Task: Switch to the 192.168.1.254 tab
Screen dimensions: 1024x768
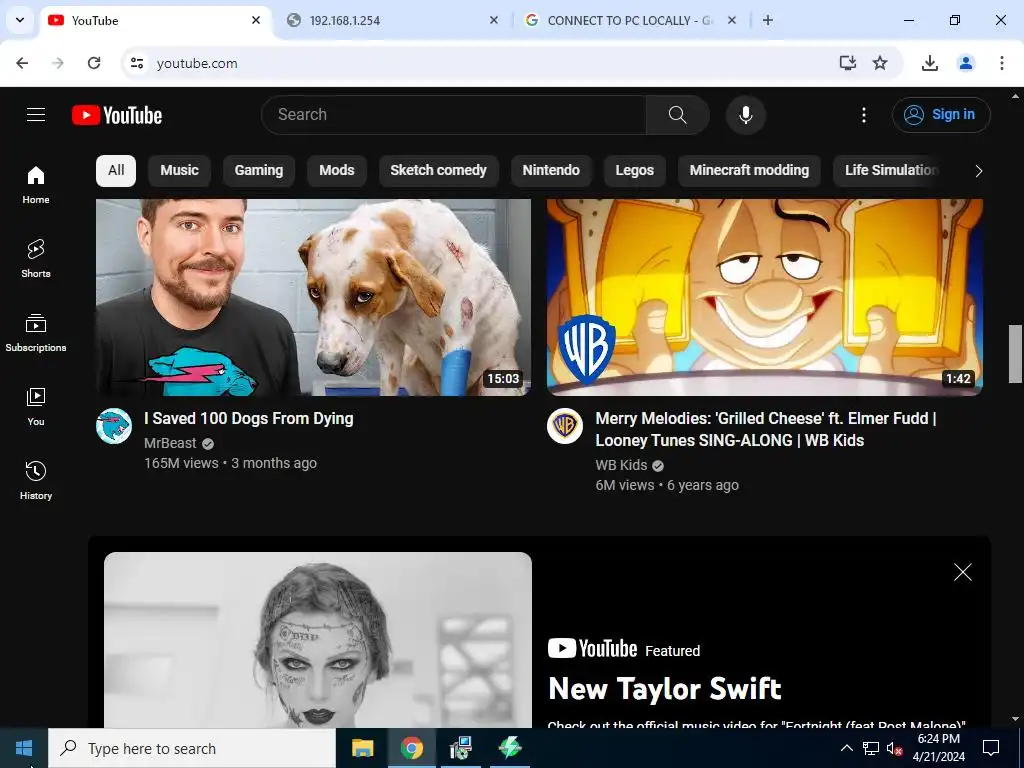Action: 392,20
